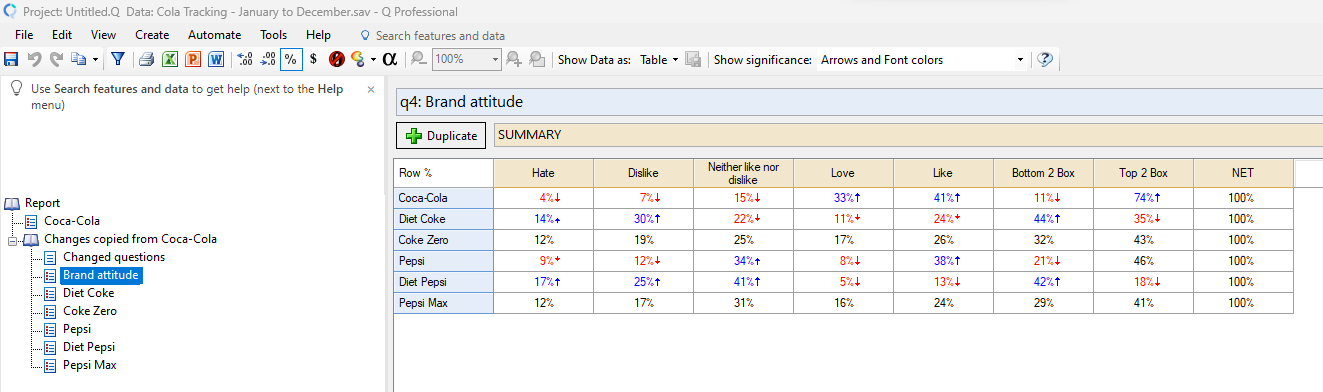The width and height of the screenshot is (1323, 392).
Task: Click the Pepsi Max row label in table
Action: coord(443,303)
